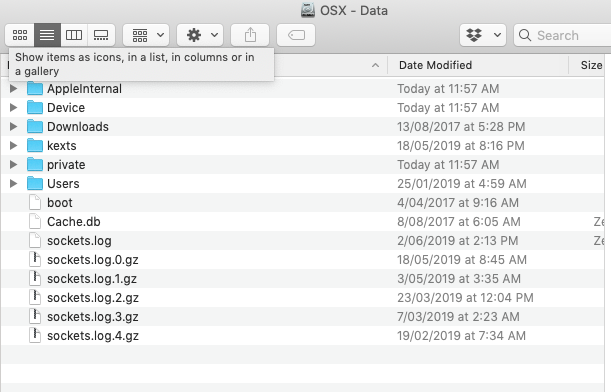Select the Downloads folder icon

pos(35,126)
